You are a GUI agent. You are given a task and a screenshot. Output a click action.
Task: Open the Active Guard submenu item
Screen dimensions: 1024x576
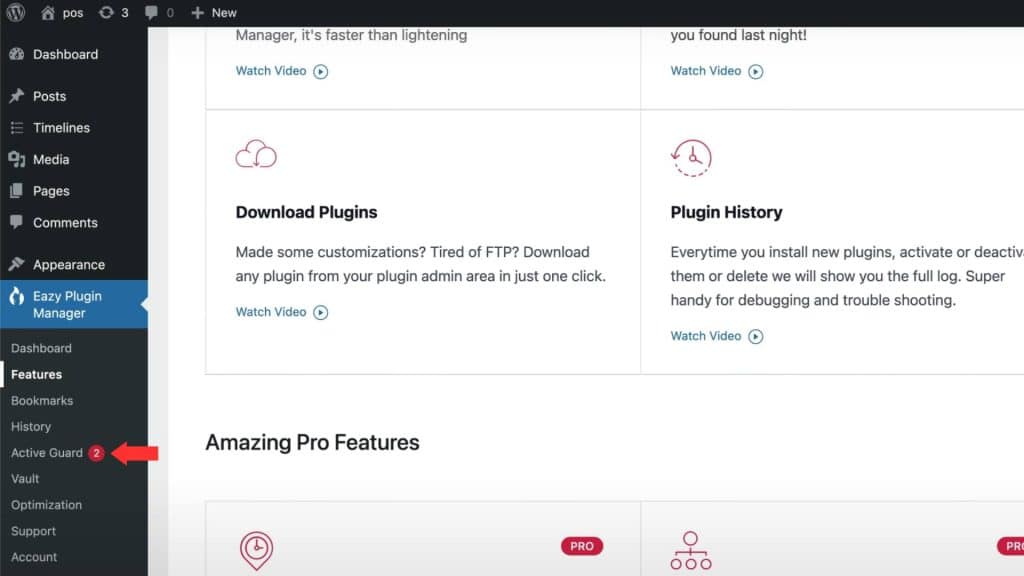pyautogui.click(x=47, y=453)
